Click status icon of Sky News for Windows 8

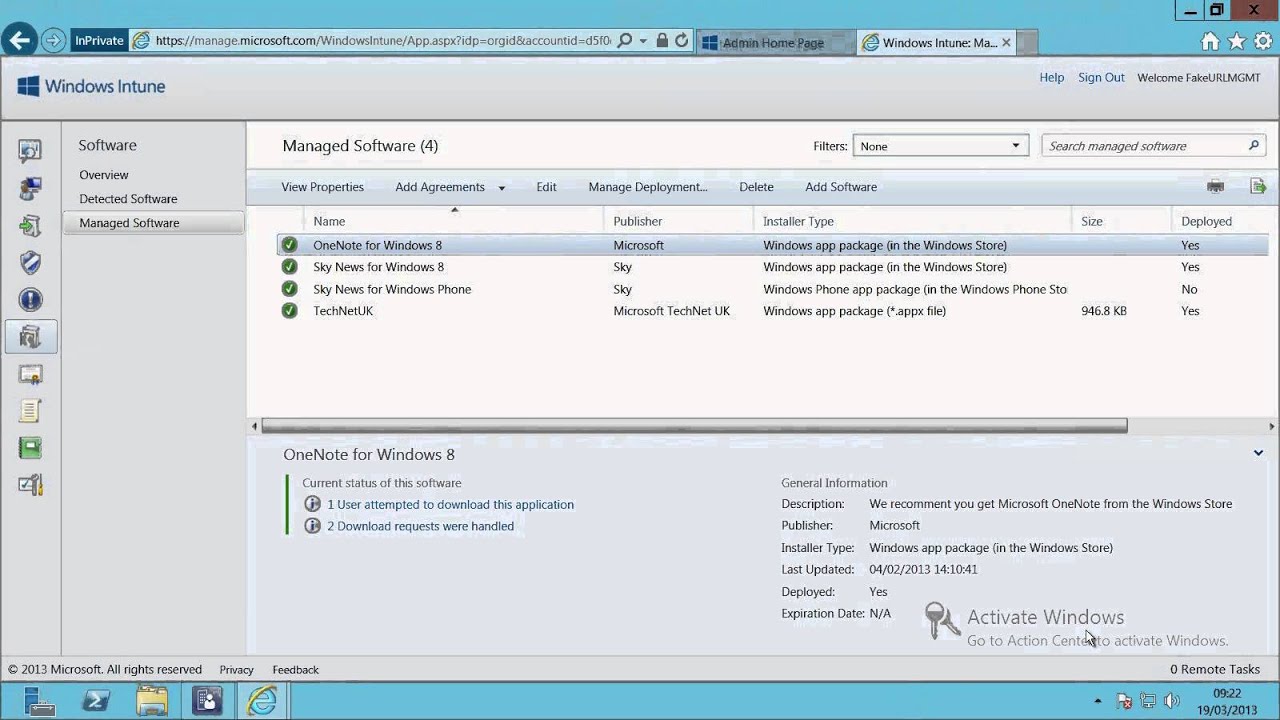point(289,267)
